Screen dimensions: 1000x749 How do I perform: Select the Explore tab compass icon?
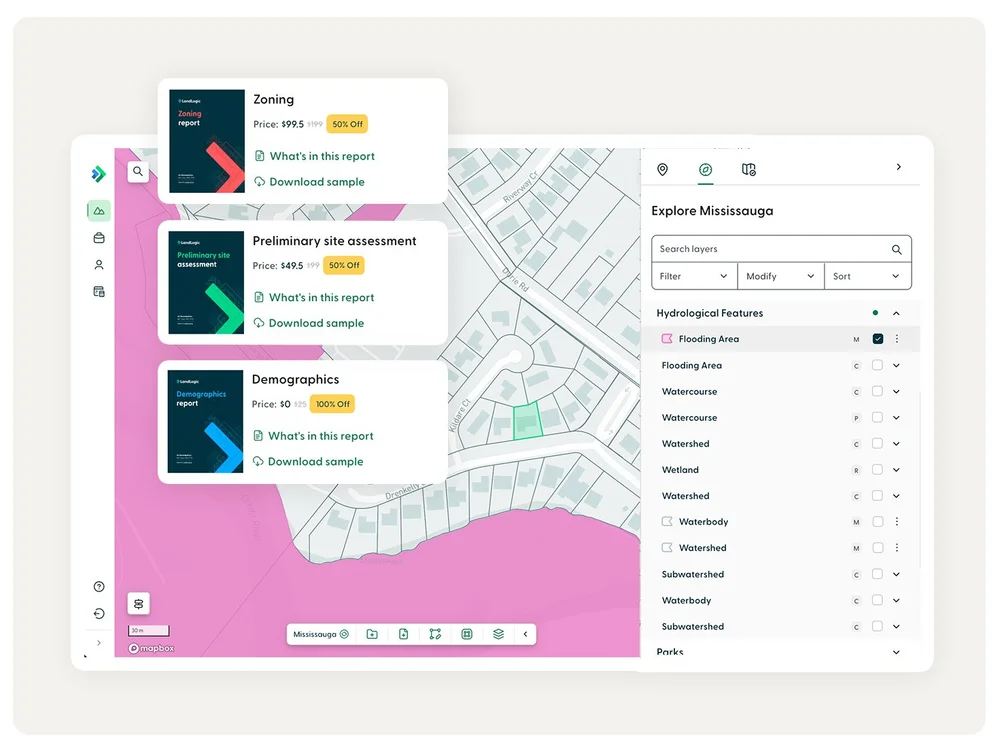pos(705,170)
